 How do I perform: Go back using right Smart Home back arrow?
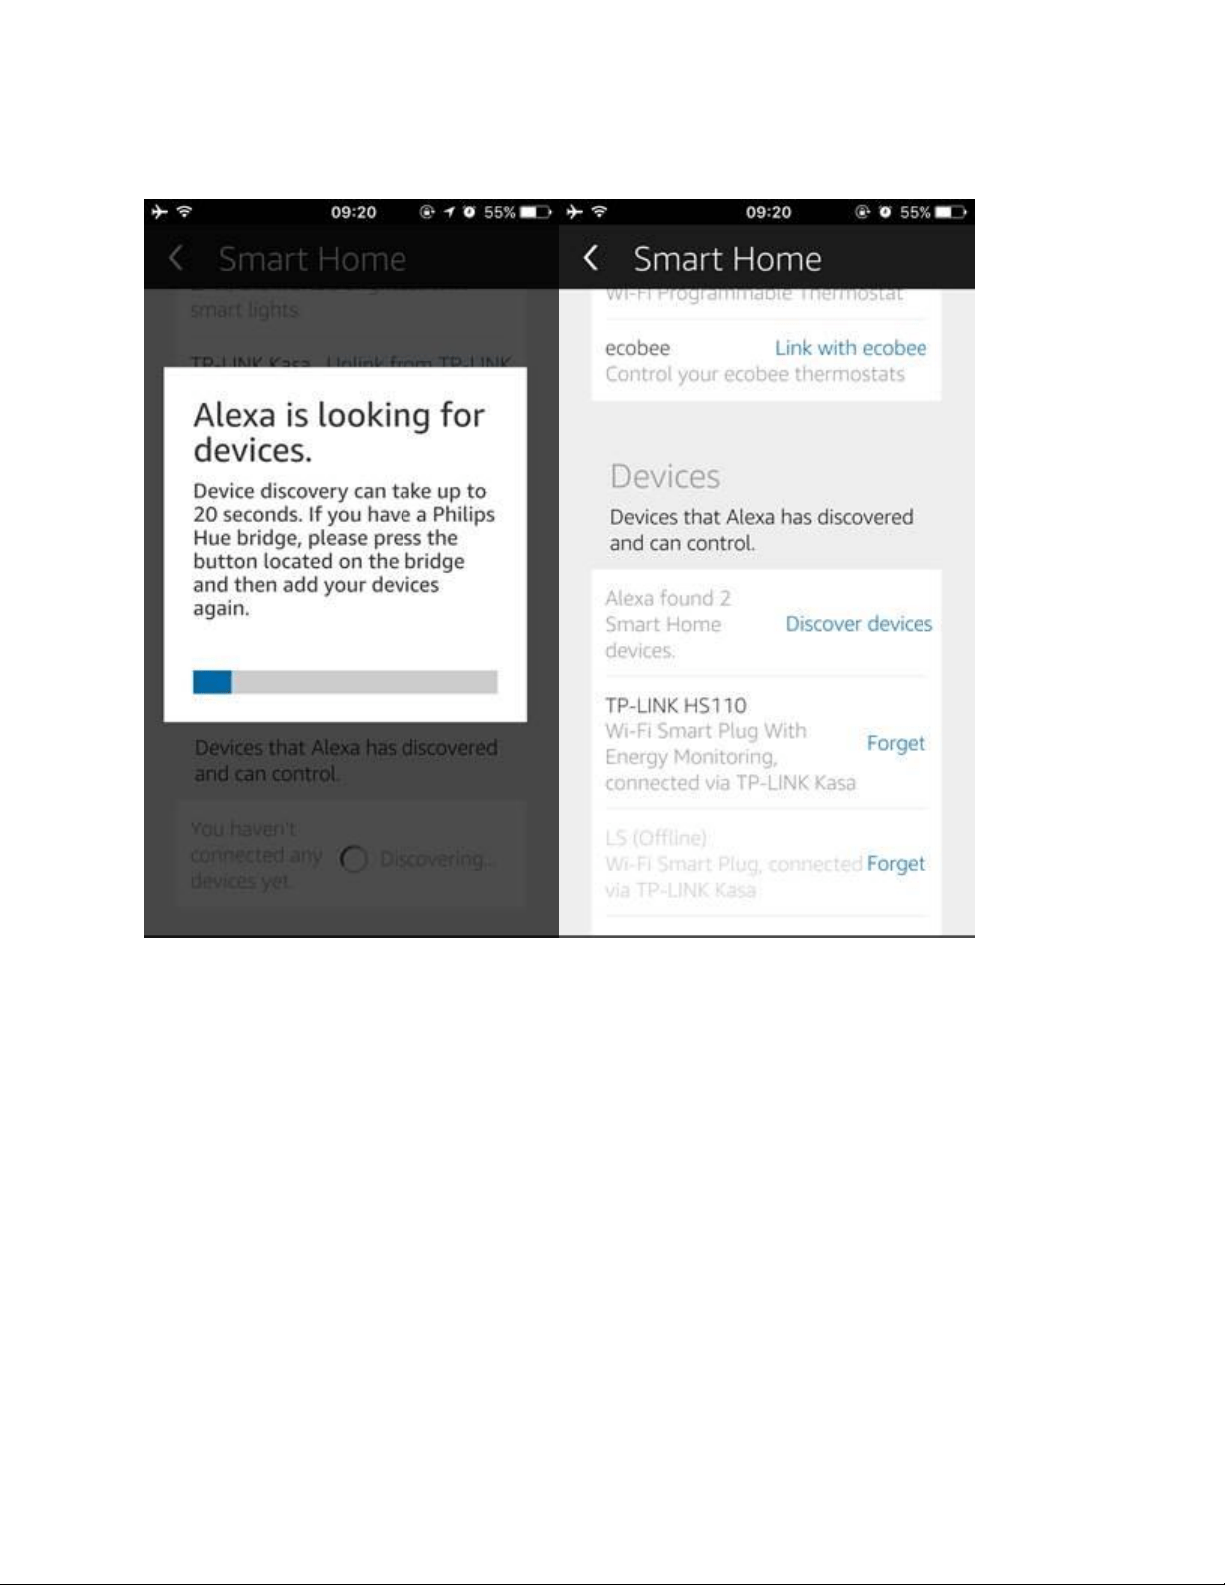coord(591,258)
